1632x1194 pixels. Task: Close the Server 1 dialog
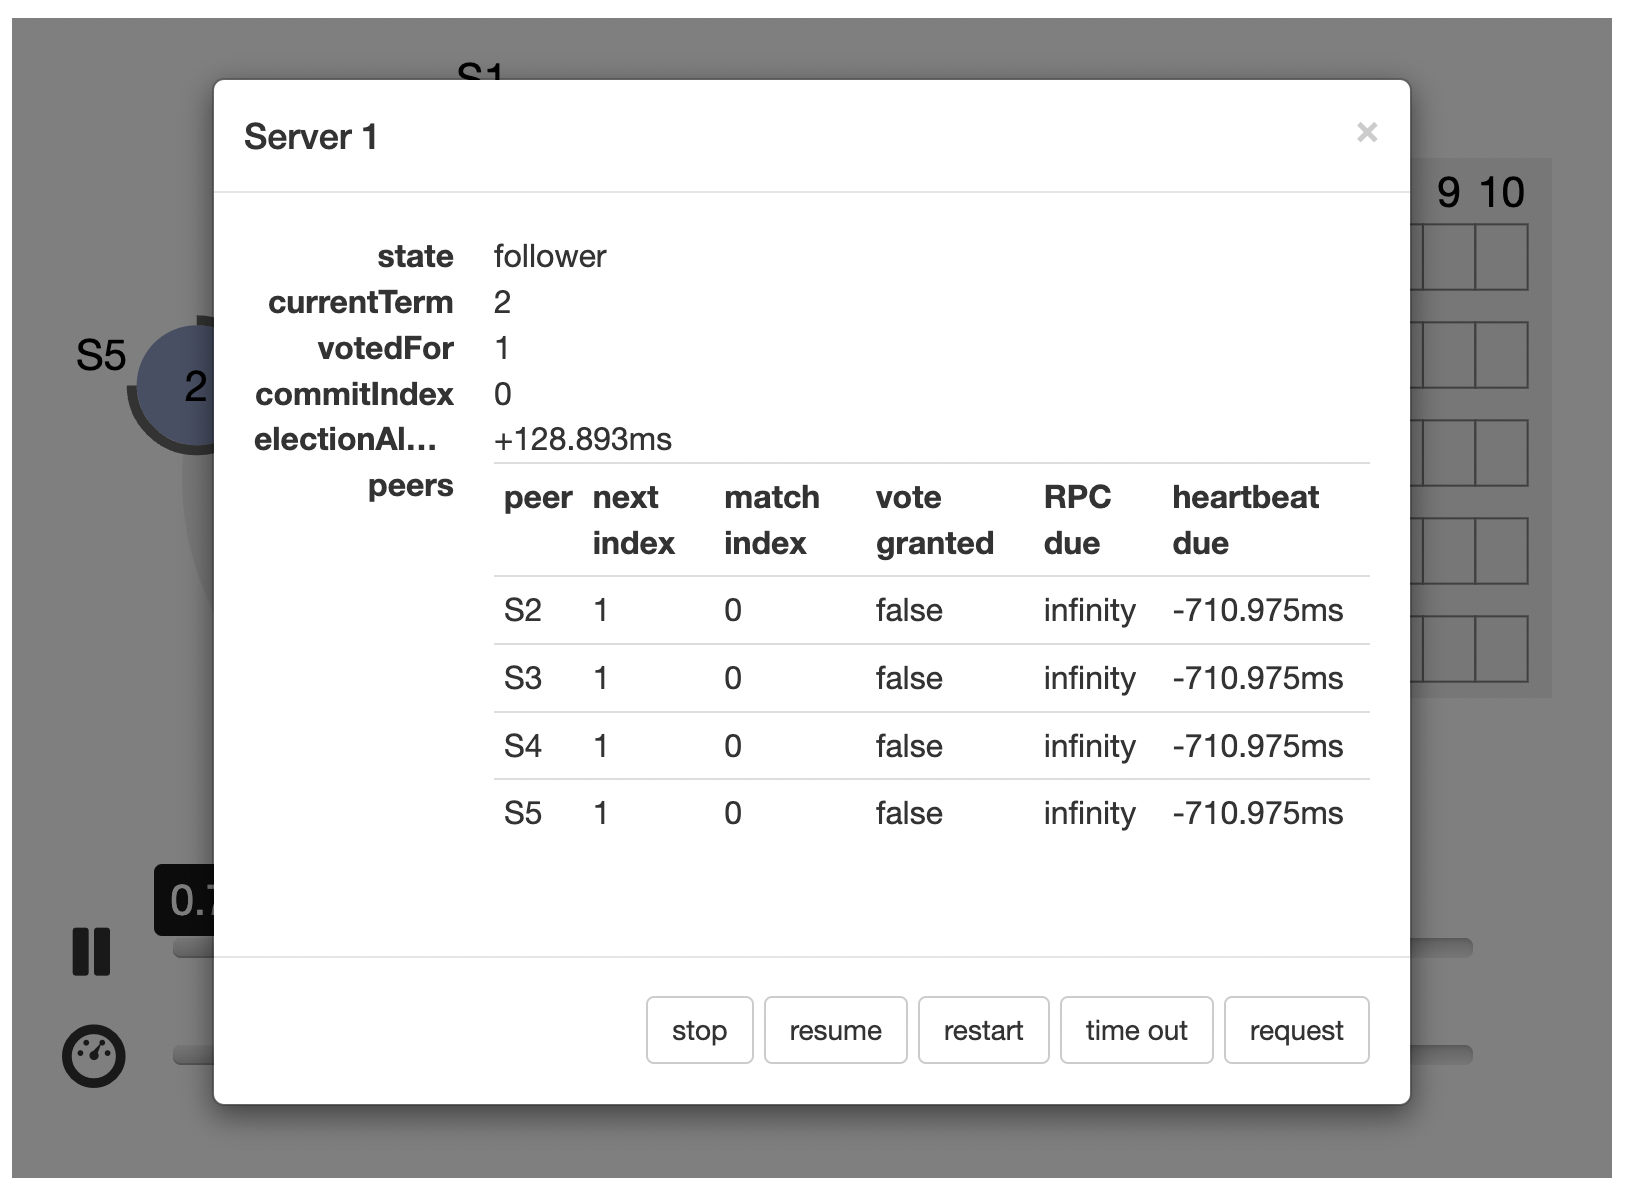[1366, 132]
